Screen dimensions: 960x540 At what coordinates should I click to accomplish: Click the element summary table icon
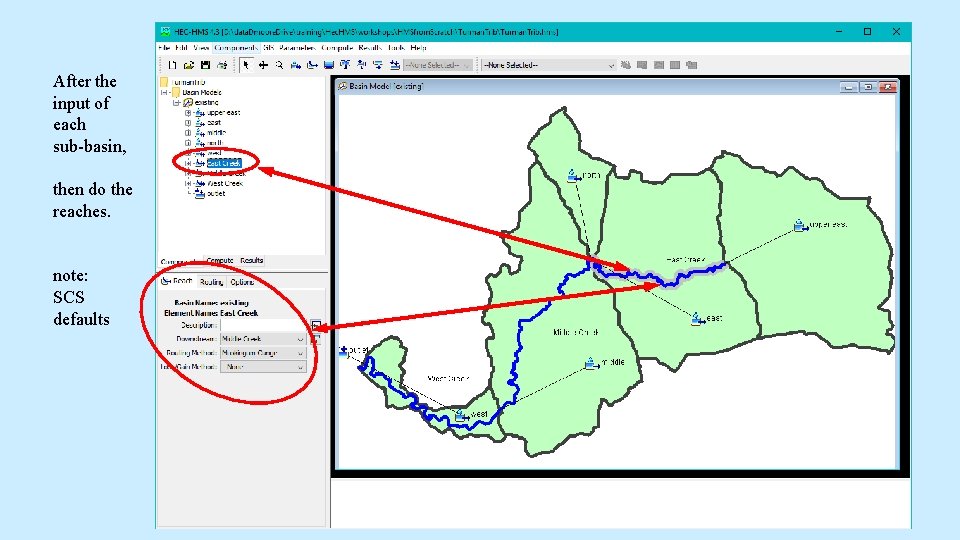pos(675,65)
